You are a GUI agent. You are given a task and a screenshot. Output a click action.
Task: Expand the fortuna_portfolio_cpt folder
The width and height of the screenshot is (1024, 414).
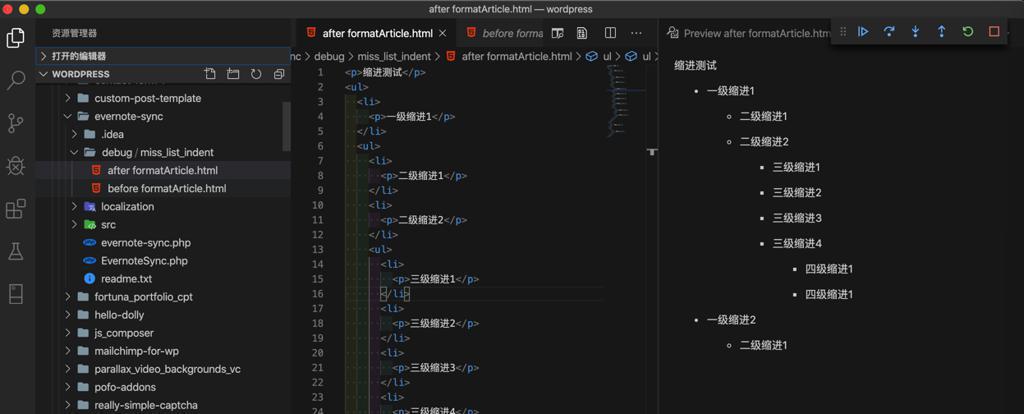67,296
